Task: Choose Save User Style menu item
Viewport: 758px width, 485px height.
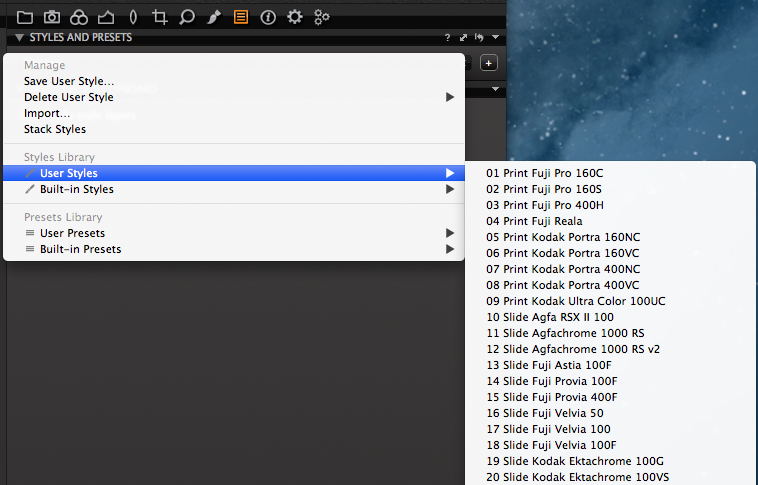Action: pos(234,81)
